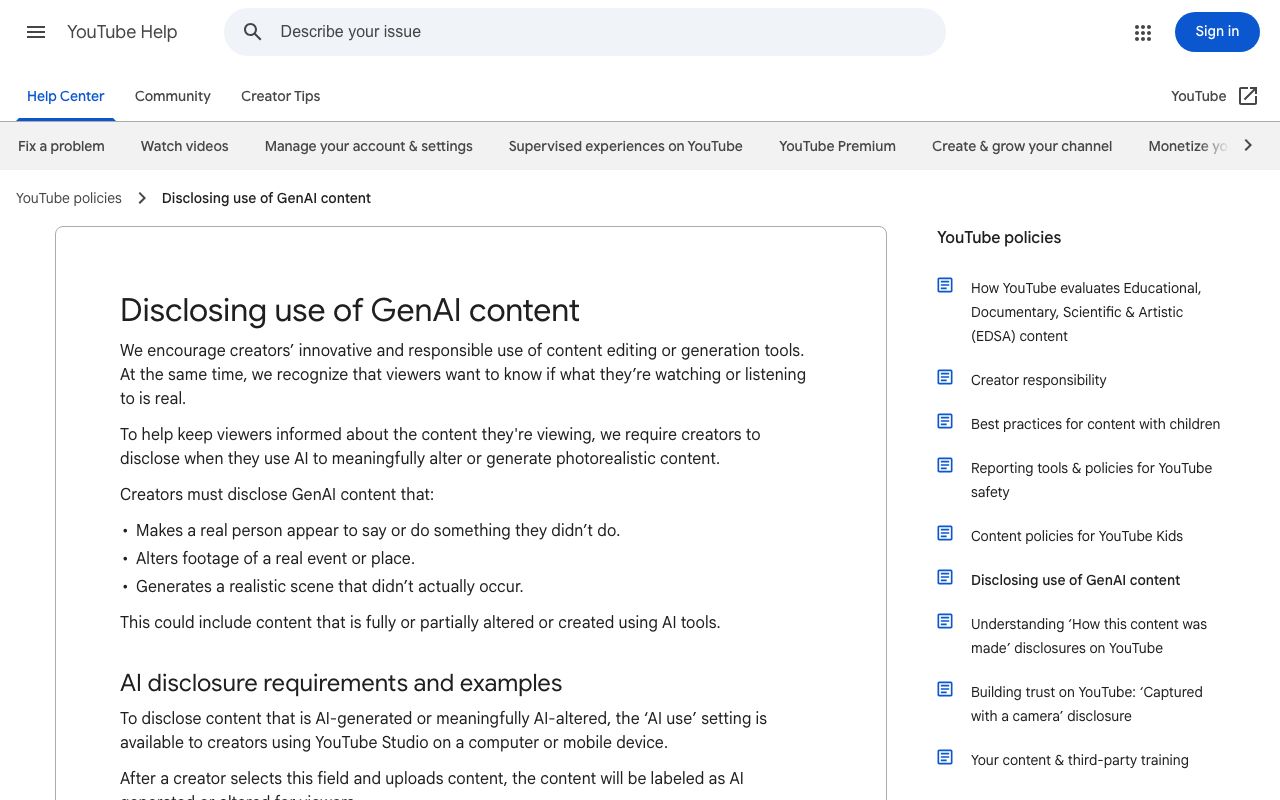Click article icon beside Reporting tools & policies

click(945, 466)
